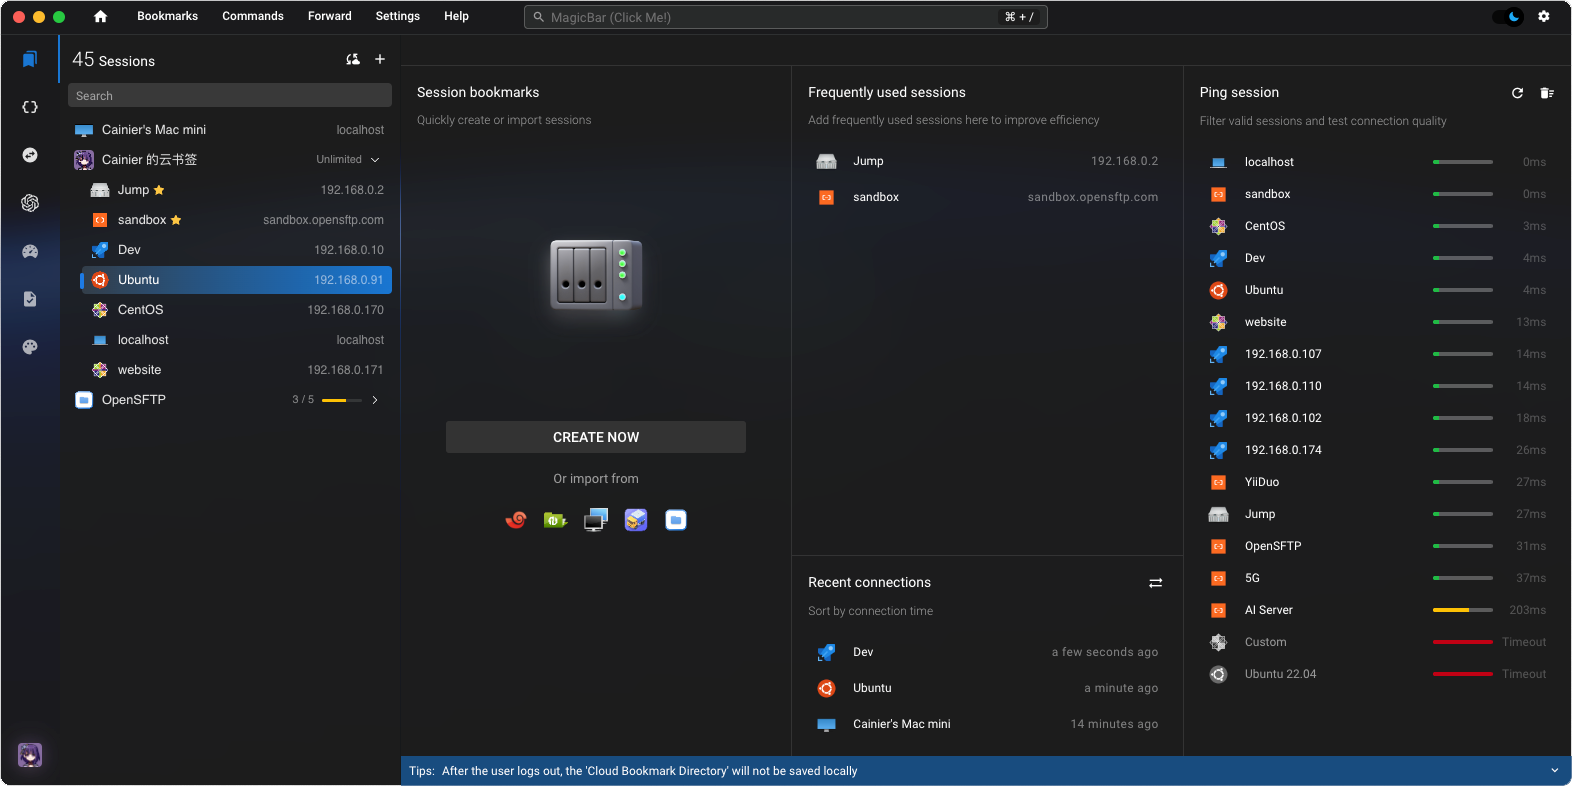Open Dev from Recent connections

click(x=863, y=652)
